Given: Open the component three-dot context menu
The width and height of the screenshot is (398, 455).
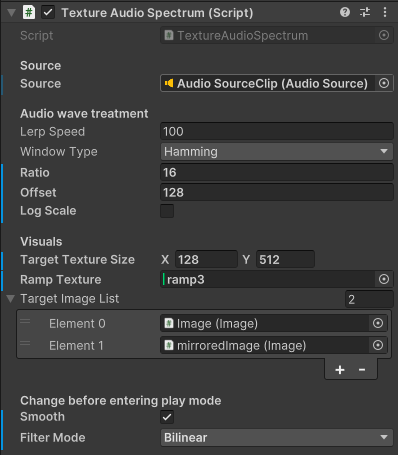Looking at the screenshot, I should tap(385, 12).
